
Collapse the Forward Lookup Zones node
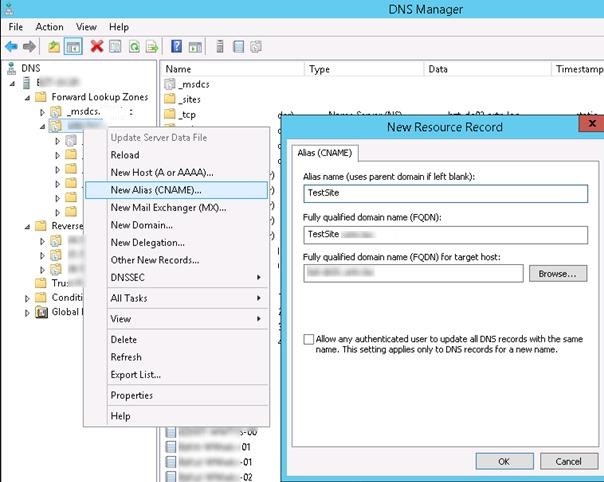coord(27,98)
